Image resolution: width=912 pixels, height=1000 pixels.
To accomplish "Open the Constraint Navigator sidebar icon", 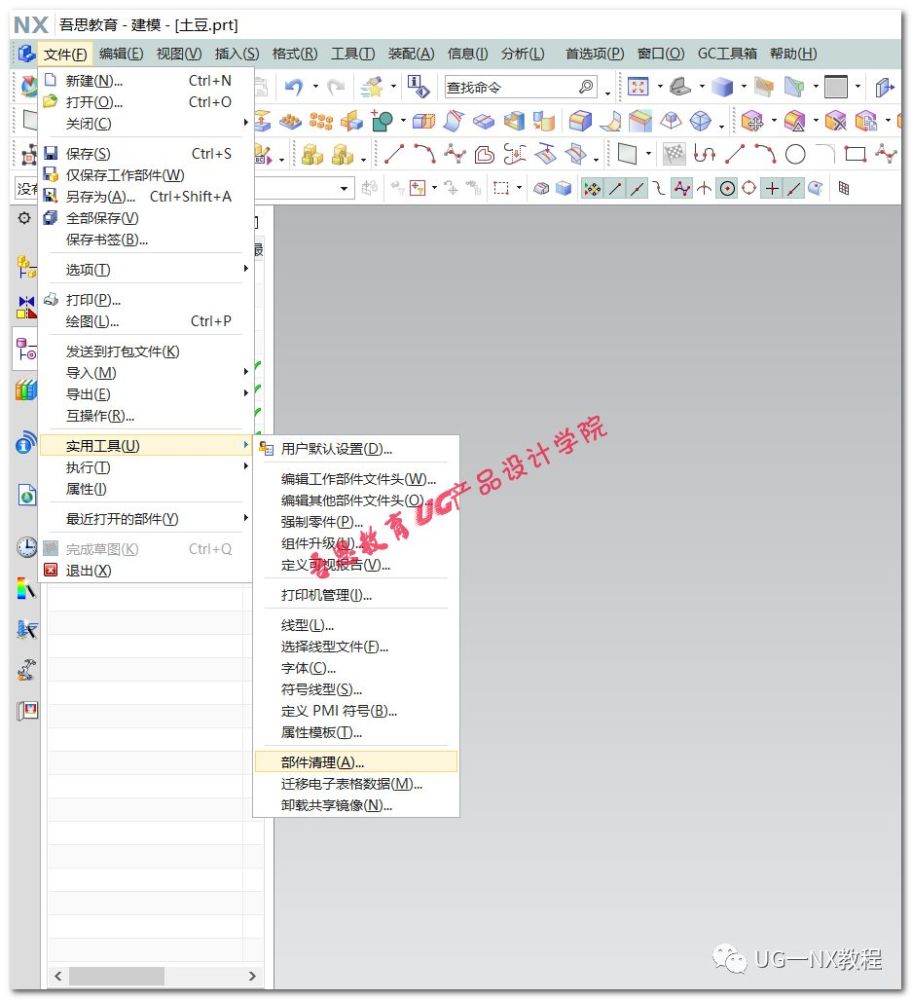I will [26, 307].
